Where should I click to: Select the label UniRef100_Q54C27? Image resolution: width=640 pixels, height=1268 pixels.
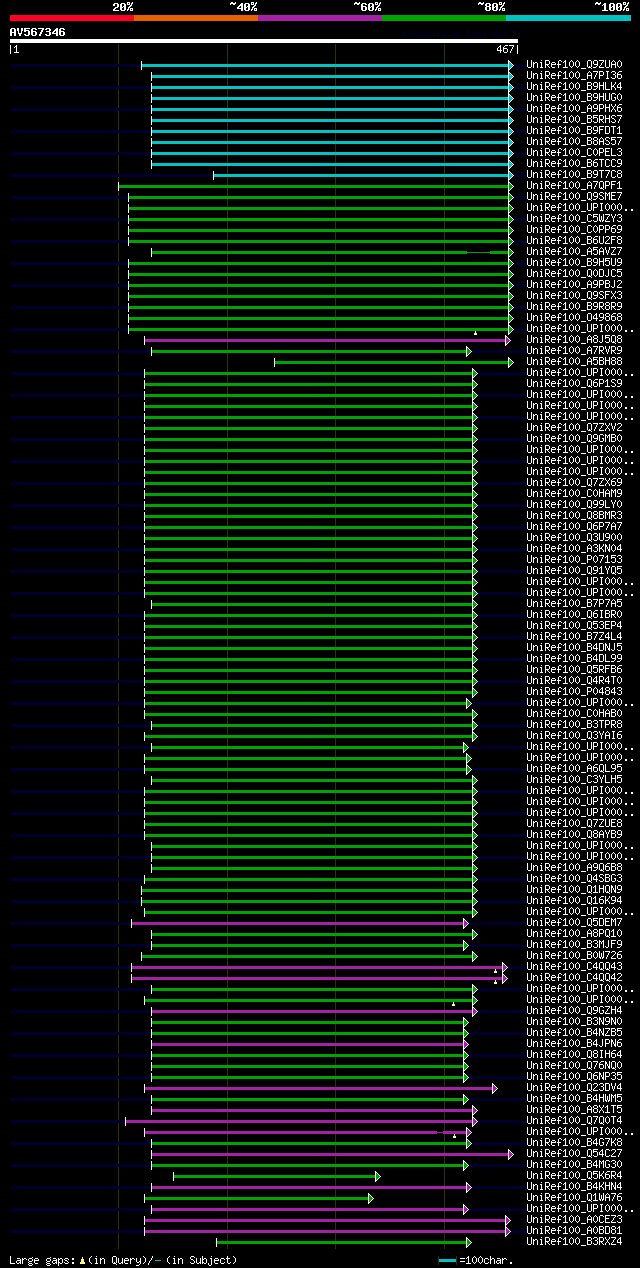click(574, 1154)
